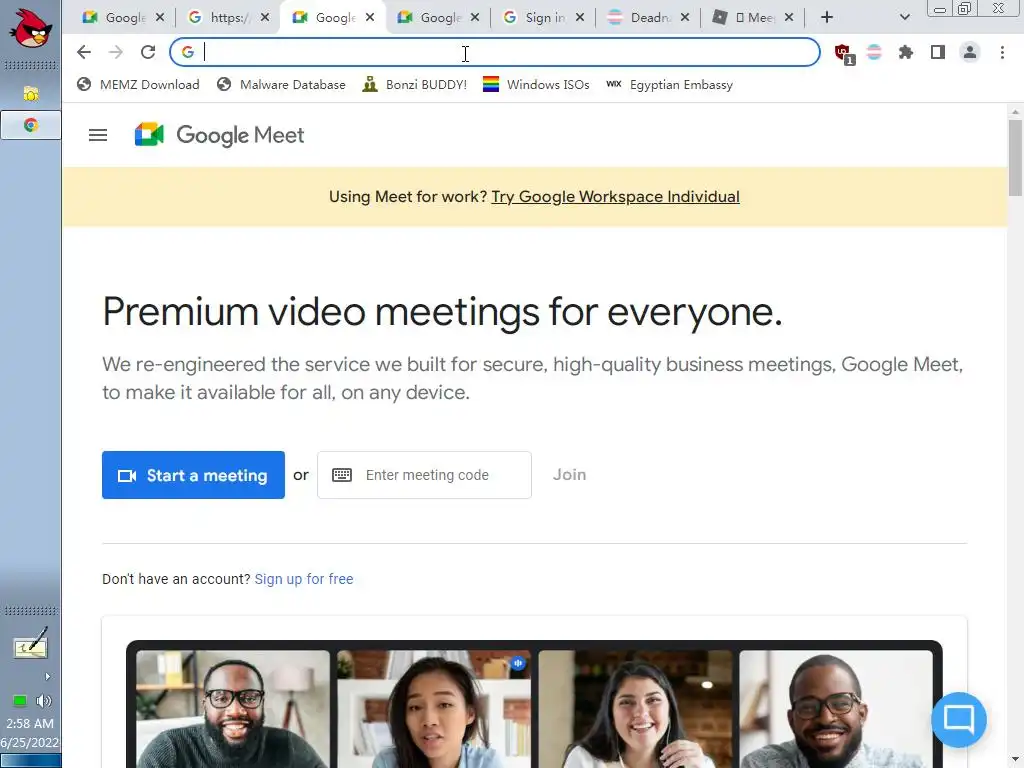Click the scrollbar down arrow
Image resolution: width=1024 pixels, height=768 pixels.
pos(1015,761)
